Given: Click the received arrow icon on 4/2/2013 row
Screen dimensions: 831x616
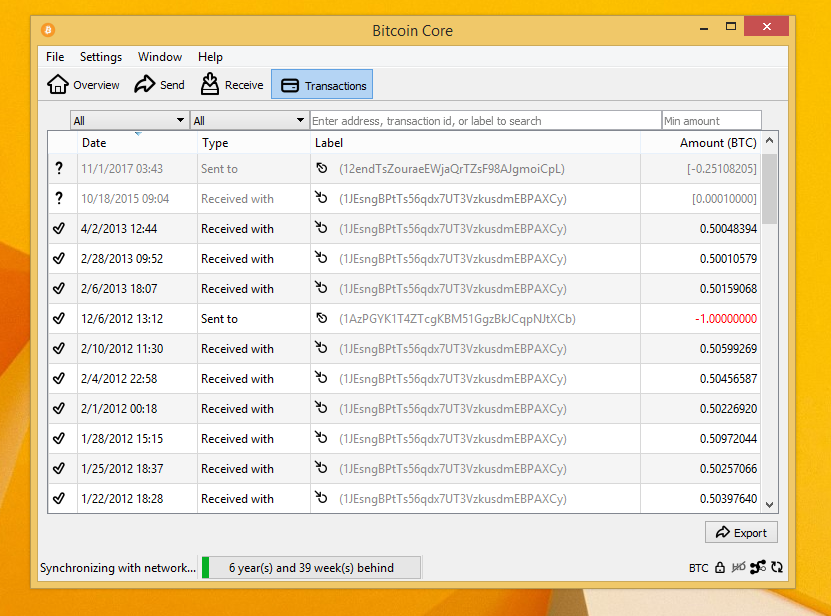Looking at the screenshot, I should click(321, 228).
